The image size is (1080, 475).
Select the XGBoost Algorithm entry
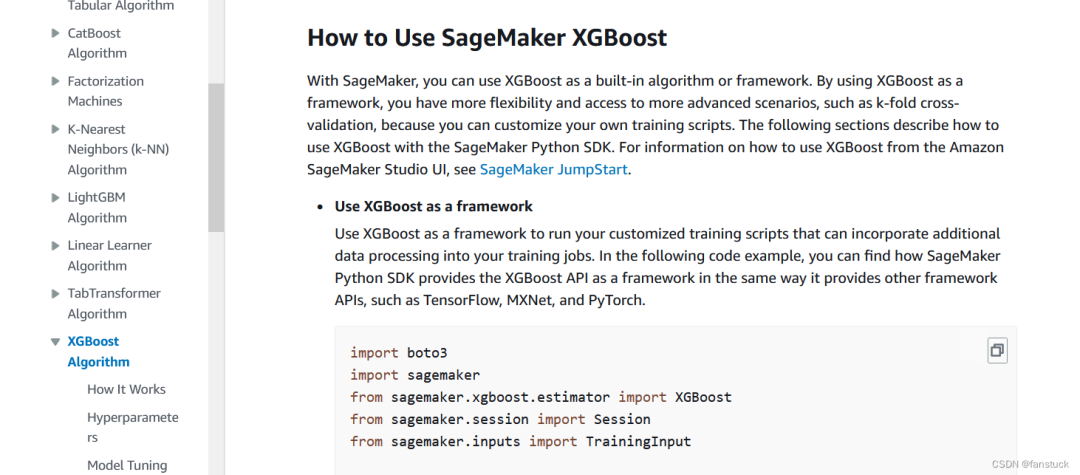98,351
